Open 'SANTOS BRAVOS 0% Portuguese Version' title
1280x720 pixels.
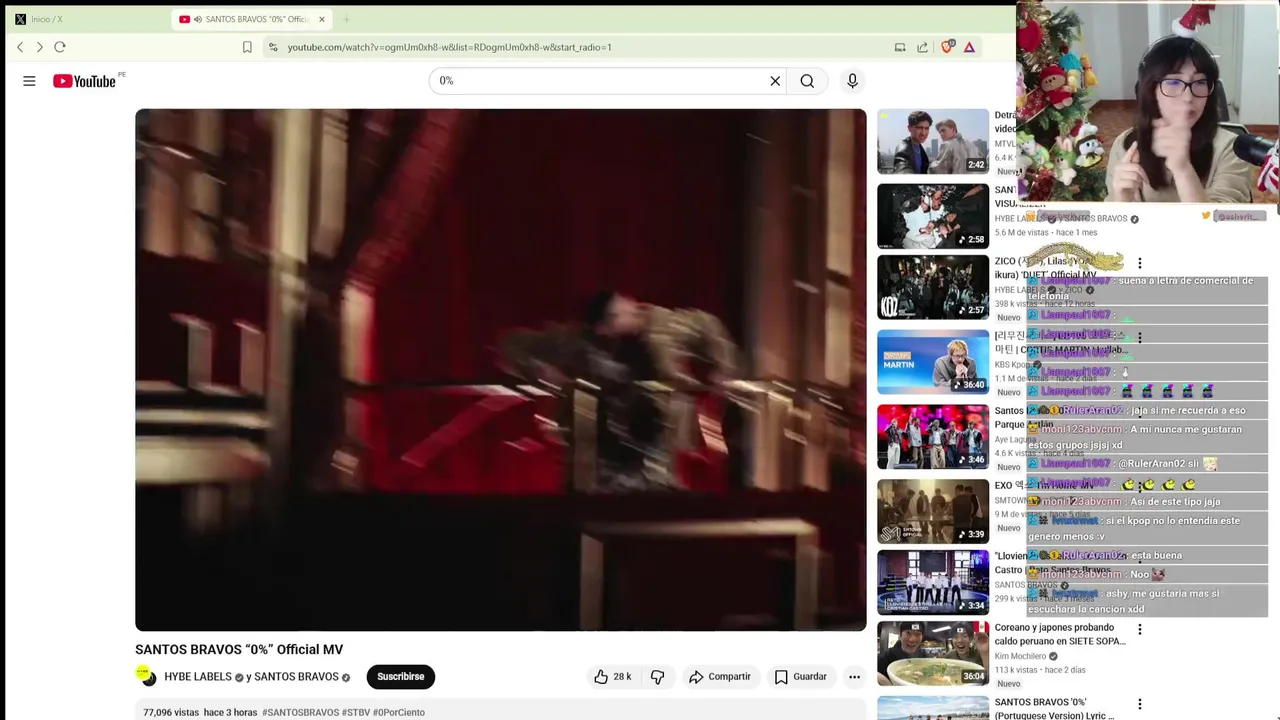point(1054,709)
